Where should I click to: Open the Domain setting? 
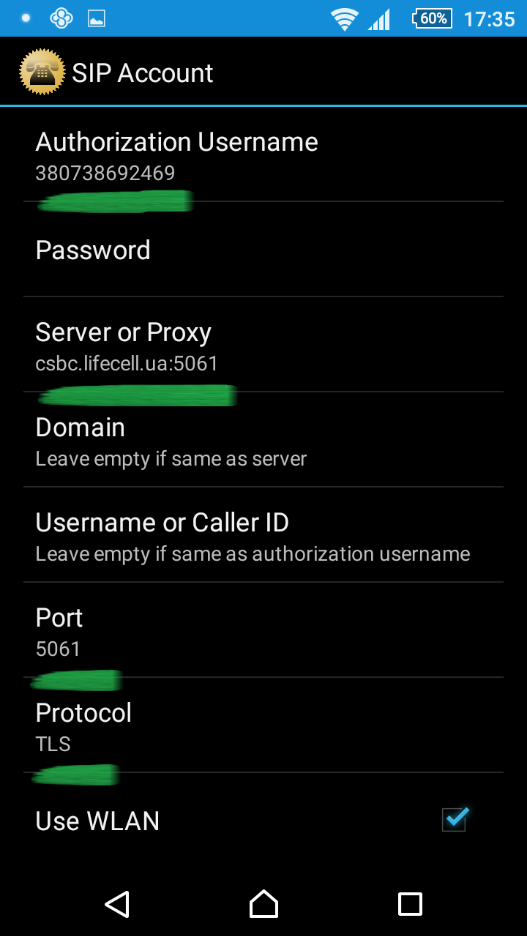(x=263, y=439)
